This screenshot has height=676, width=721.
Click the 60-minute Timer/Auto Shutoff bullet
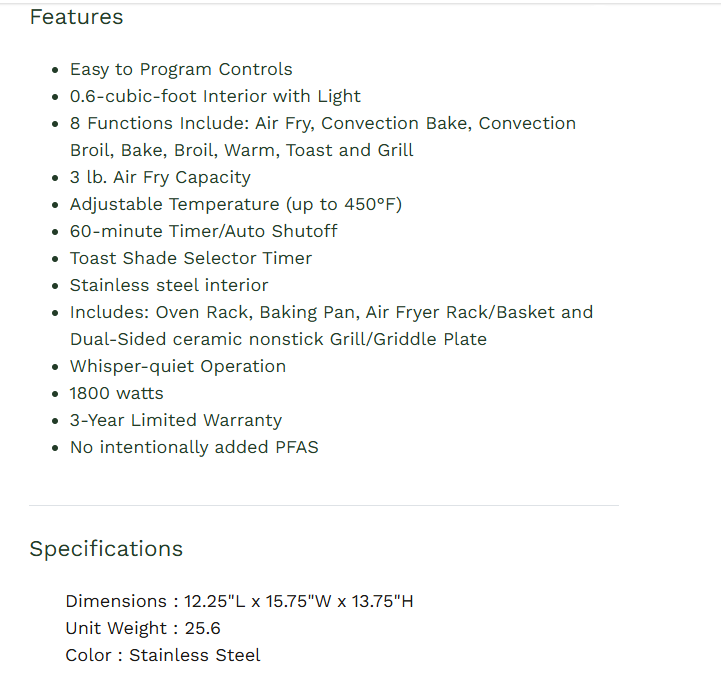tap(203, 231)
